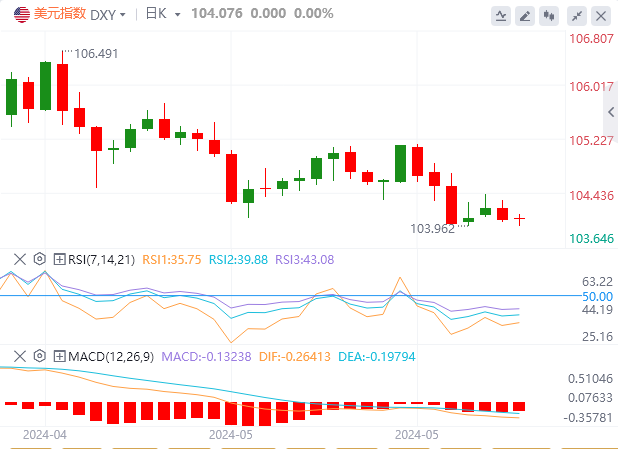Click the 106.807 price axis label
The height and width of the screenshot is (449, 618).
tap(591, 39)
